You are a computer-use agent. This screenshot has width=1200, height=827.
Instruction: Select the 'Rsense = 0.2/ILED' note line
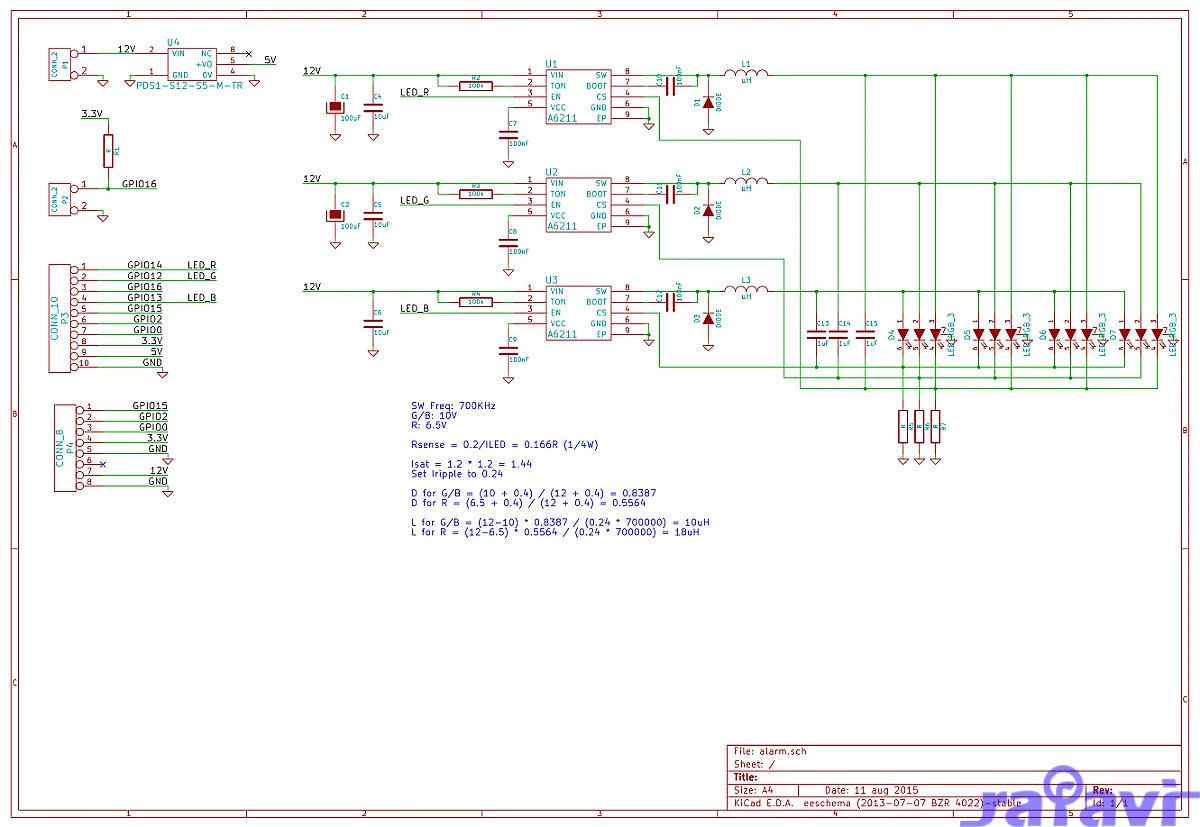point(504,444)
